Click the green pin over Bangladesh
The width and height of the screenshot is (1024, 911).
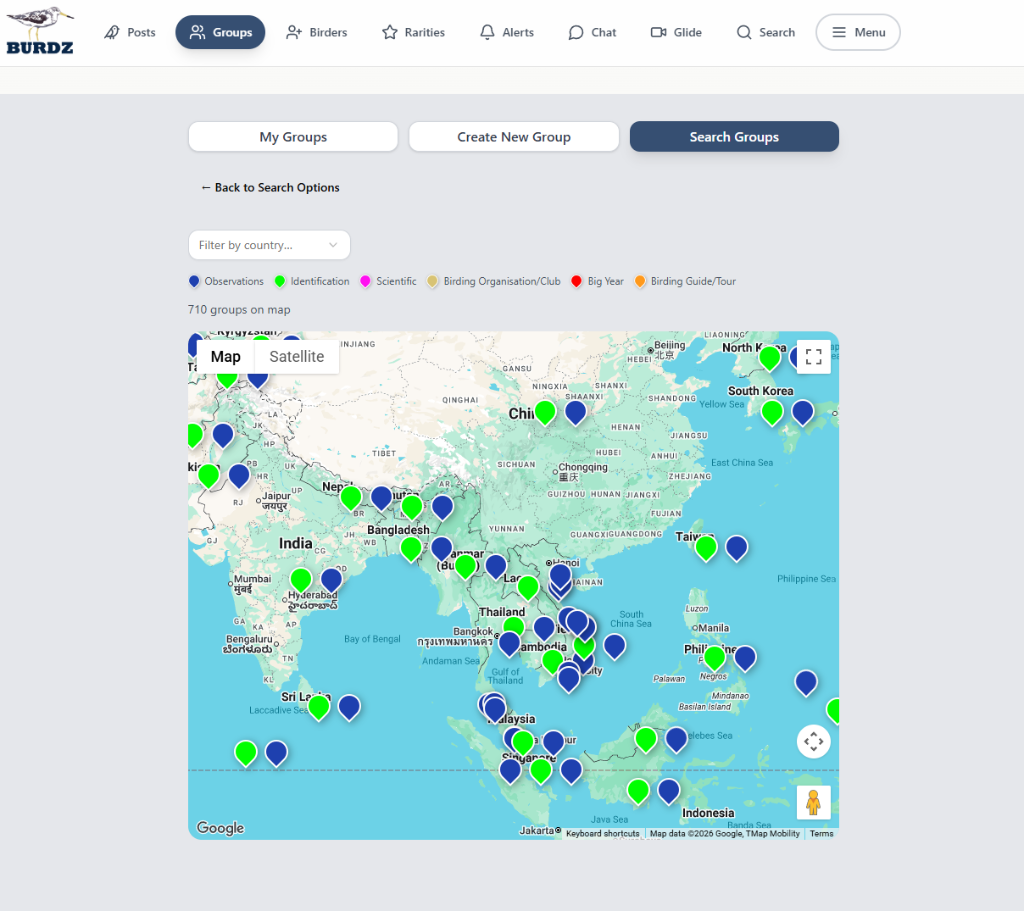tap(411, 549)
